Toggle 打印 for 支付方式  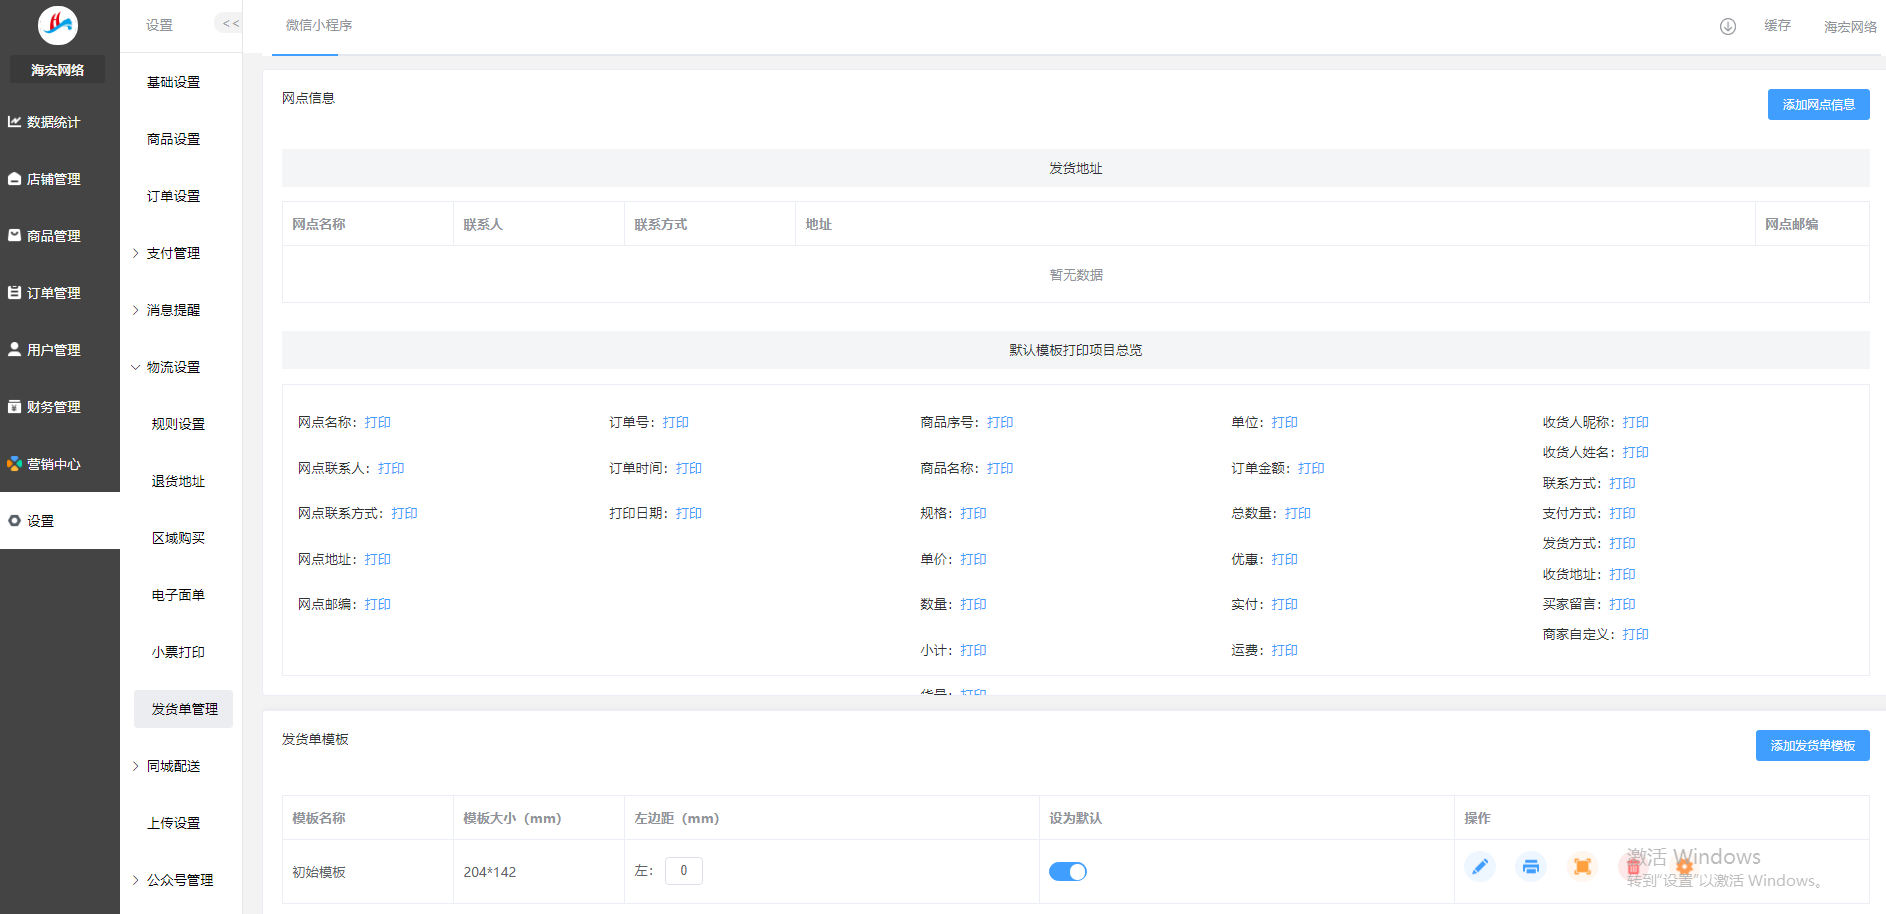point(1622,513)
